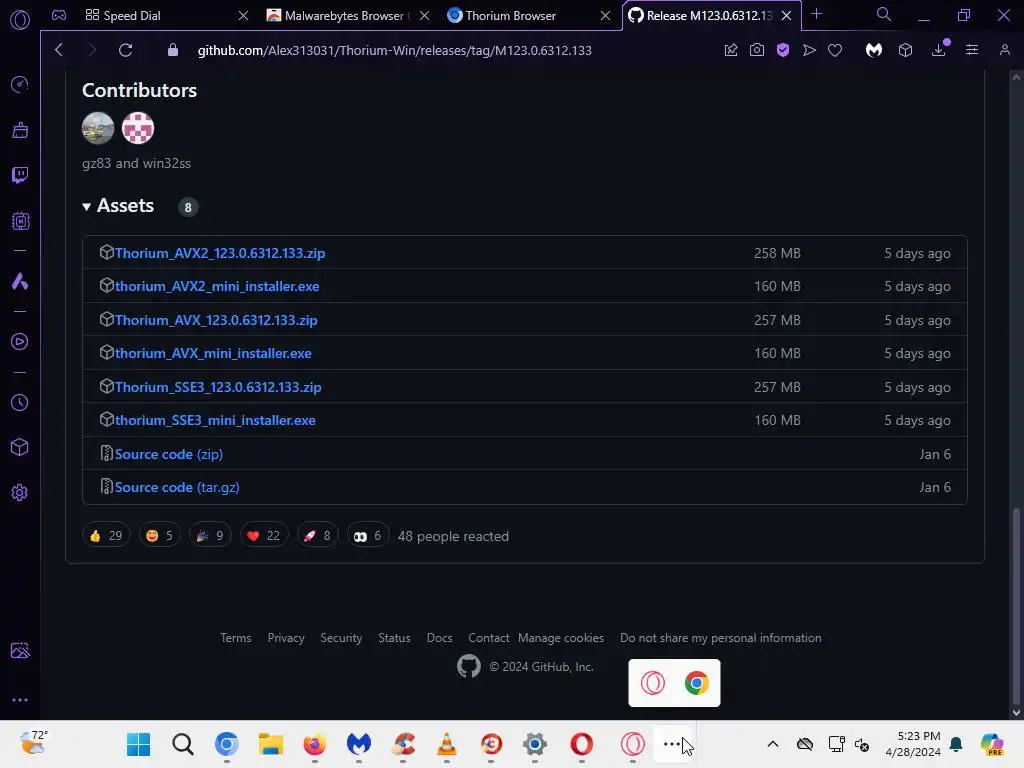
Task: Open the sidebar gallery image icon
Action: [20, 650]
